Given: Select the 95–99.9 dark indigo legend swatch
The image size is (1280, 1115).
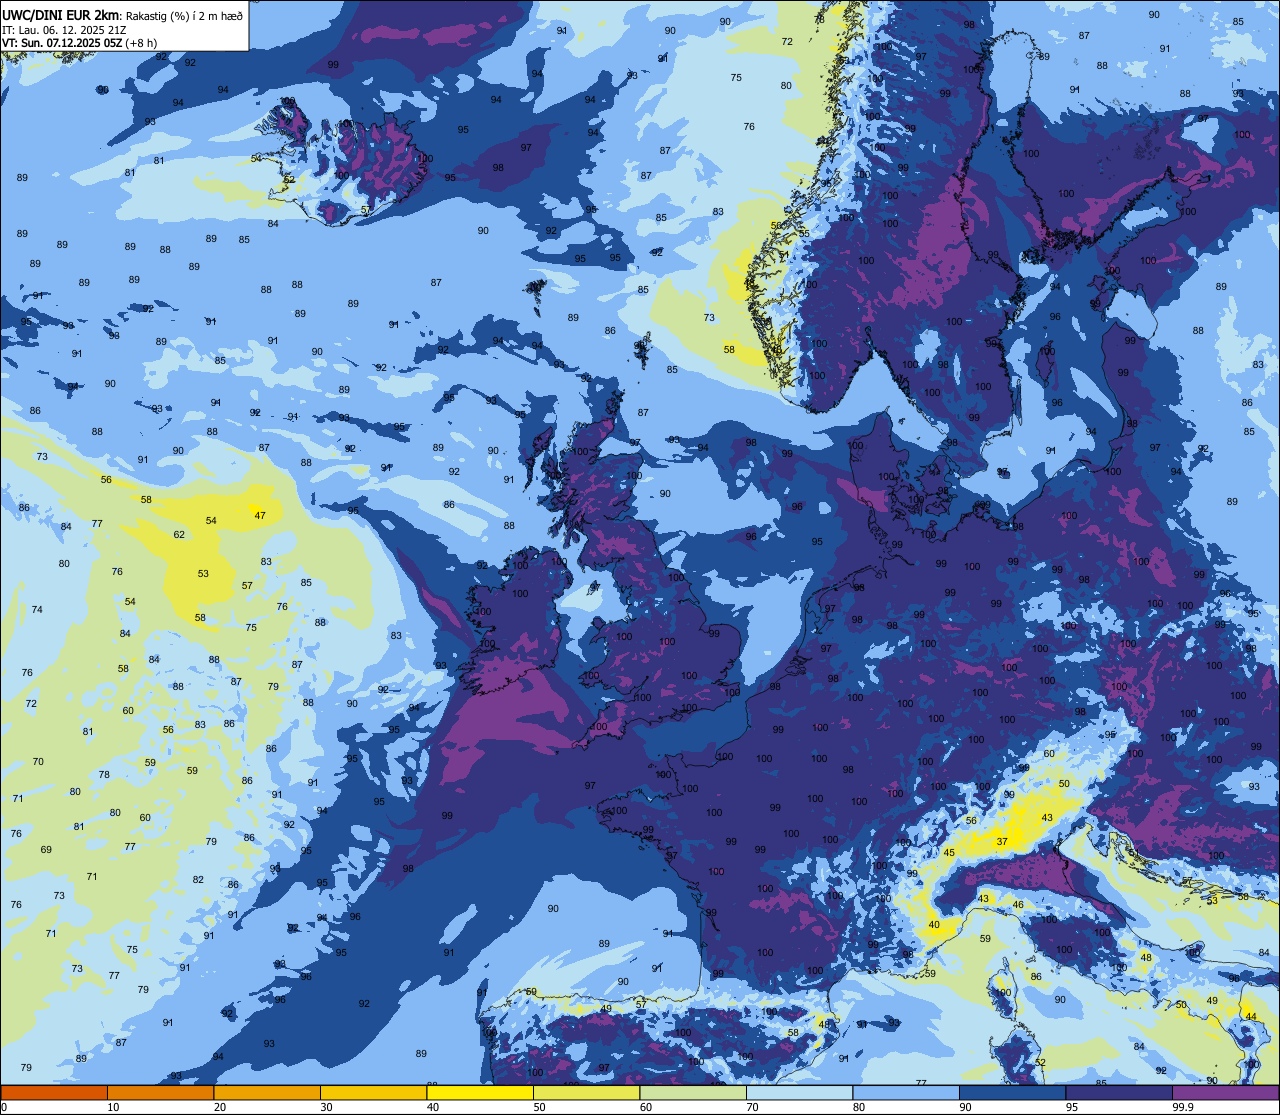Looking at the screenshot, I should click(x=1119, y=1092).
